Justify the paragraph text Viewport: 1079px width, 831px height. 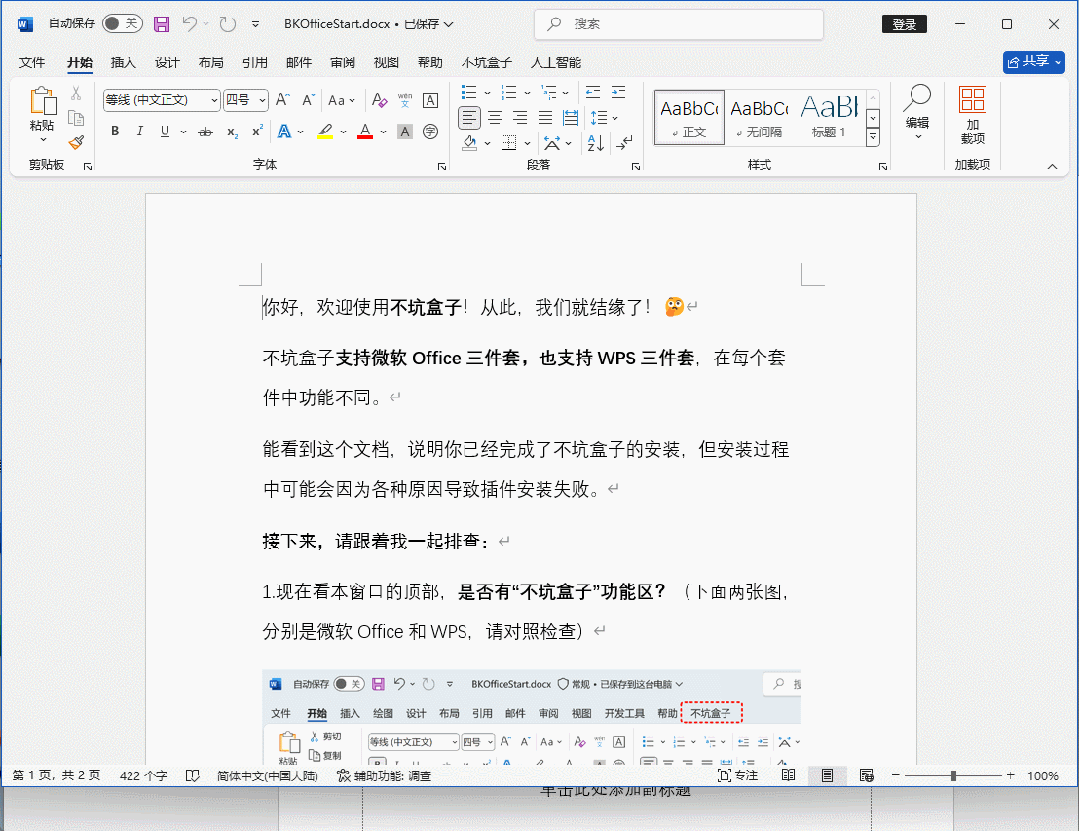click(x=545, y=118)
